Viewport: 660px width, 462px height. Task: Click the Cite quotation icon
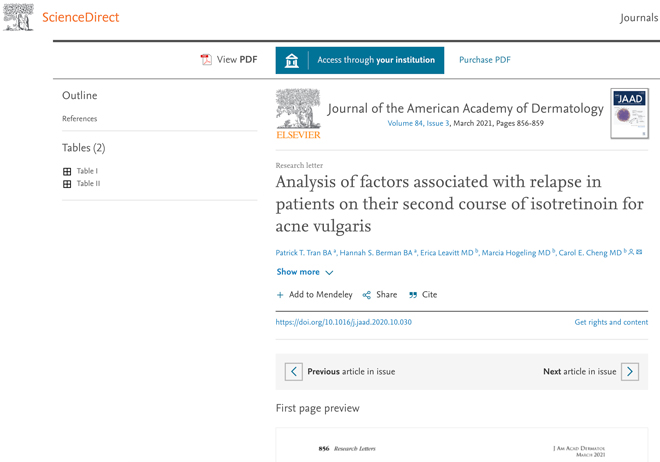tap(413, 295)
